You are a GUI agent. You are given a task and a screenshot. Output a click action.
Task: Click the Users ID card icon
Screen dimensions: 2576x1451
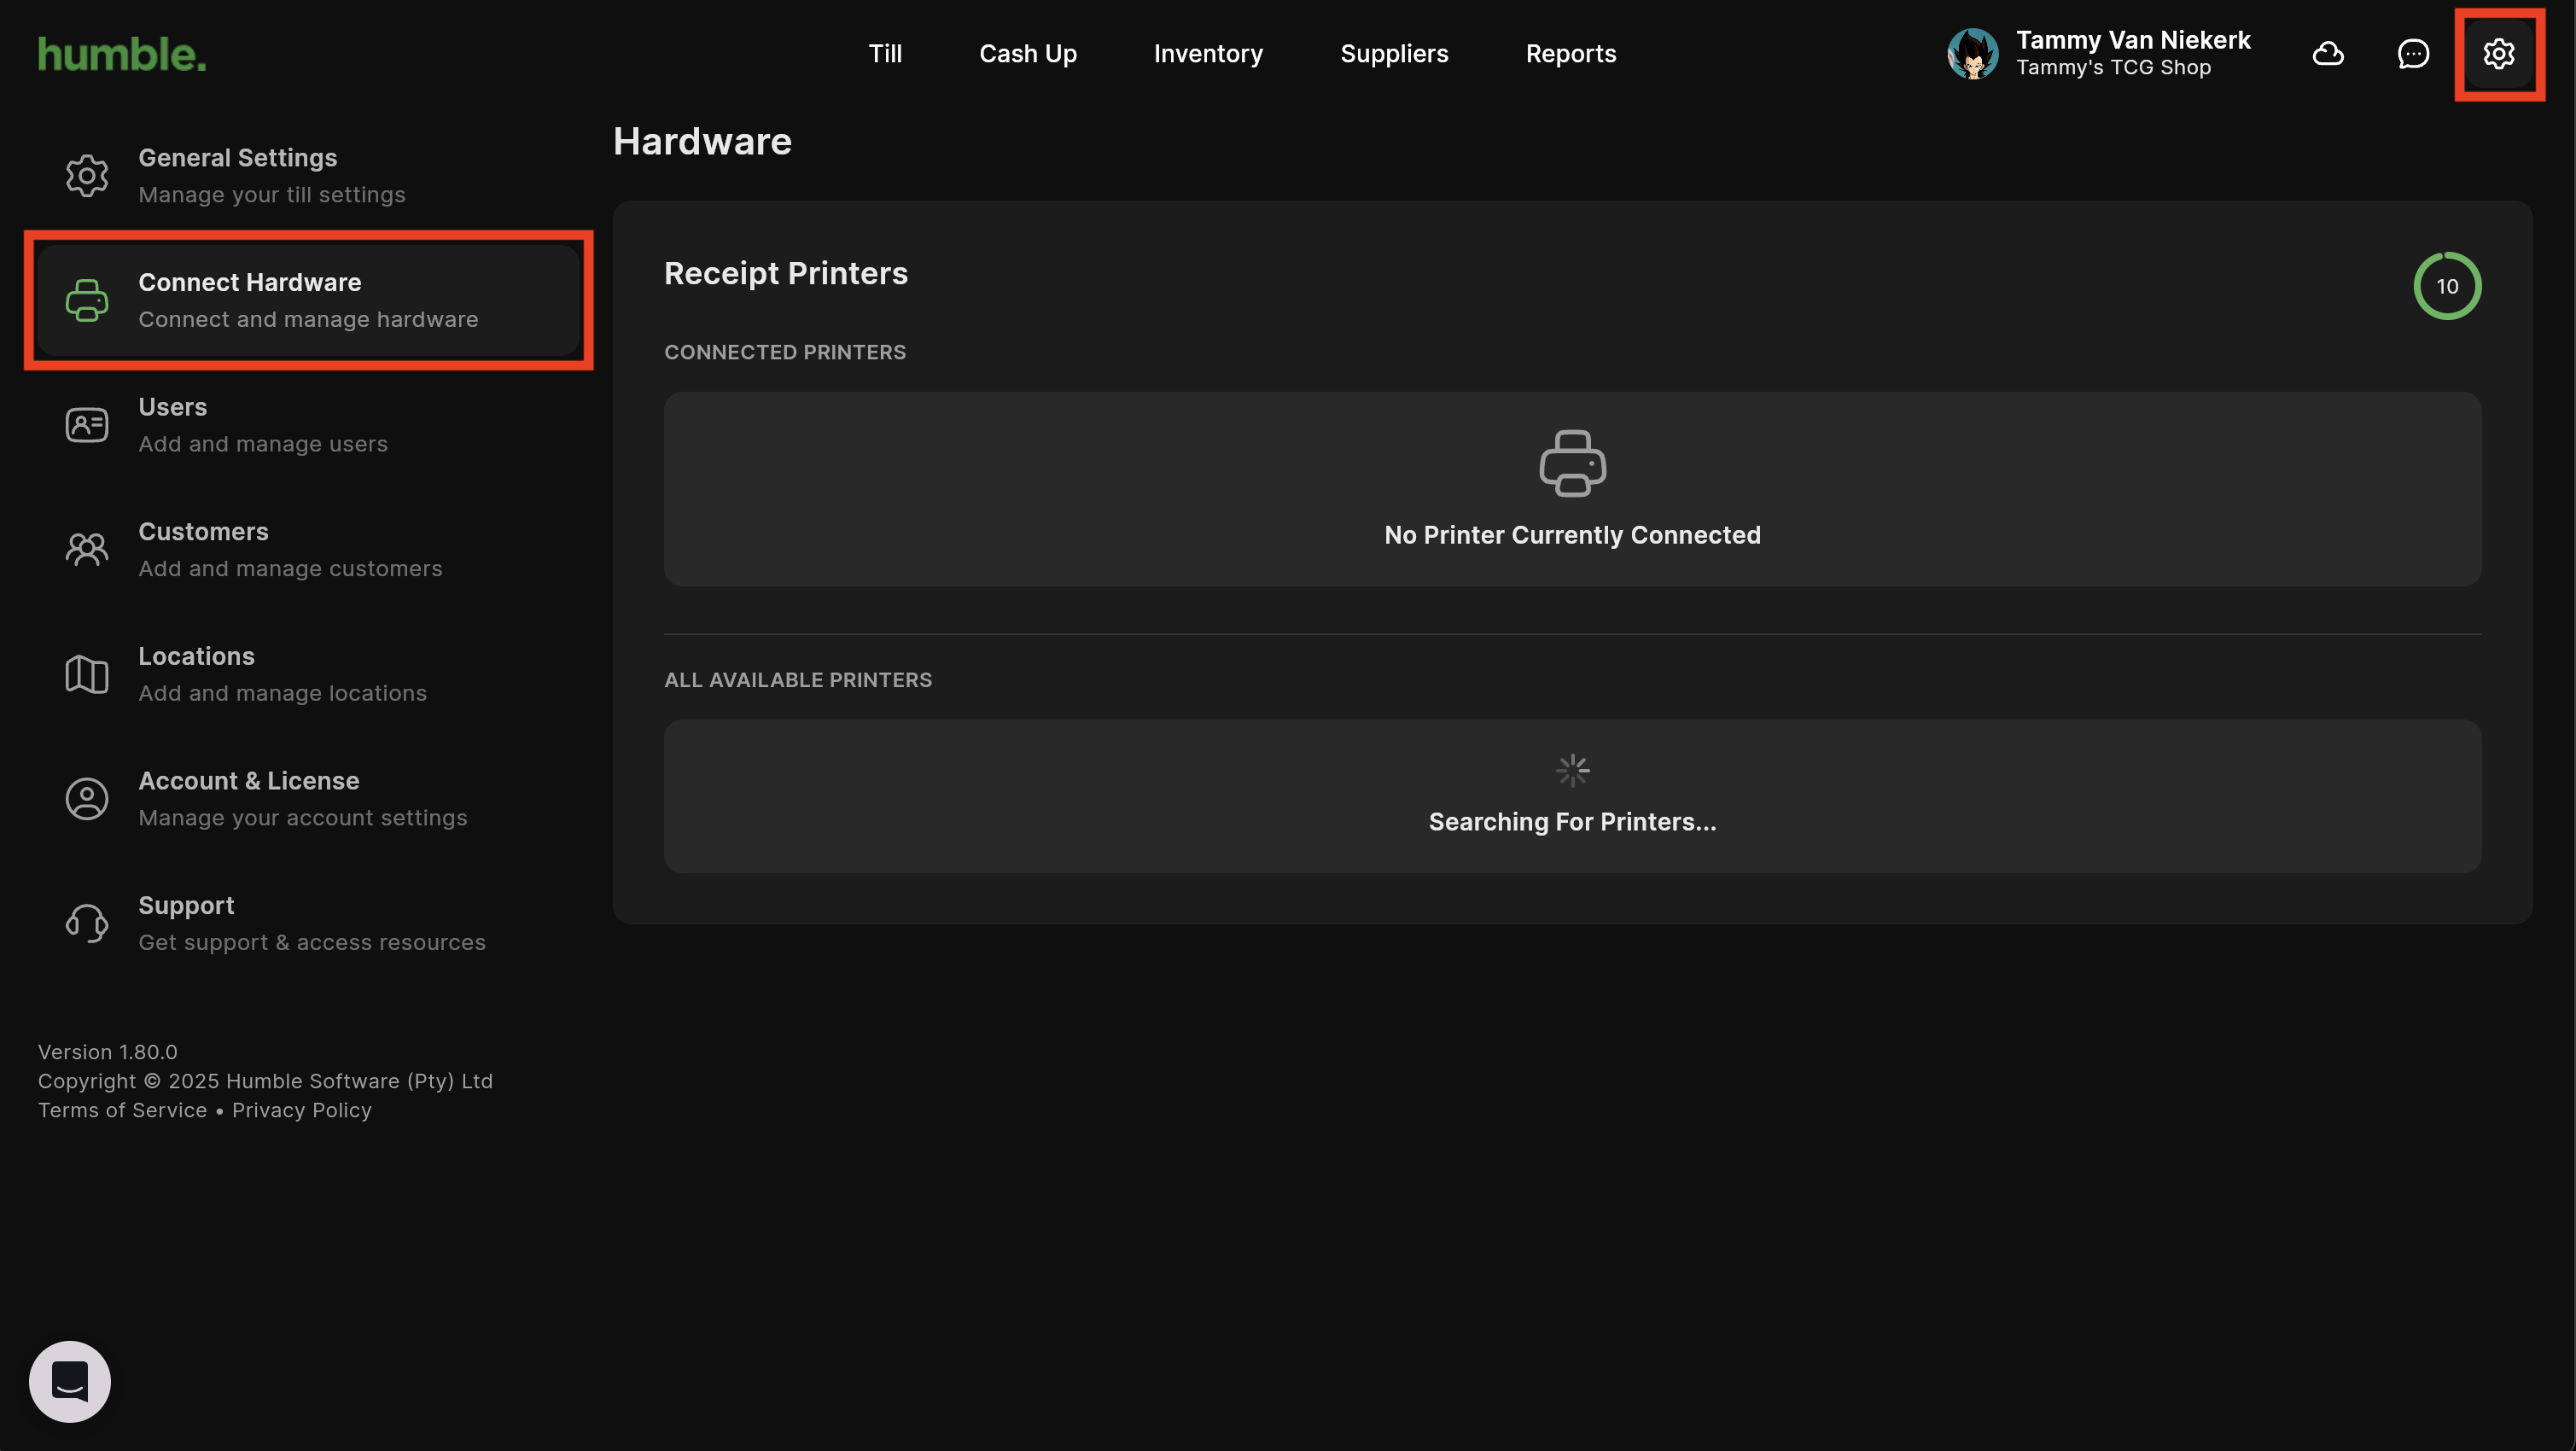pyautogui.click(x=87, y=425)
